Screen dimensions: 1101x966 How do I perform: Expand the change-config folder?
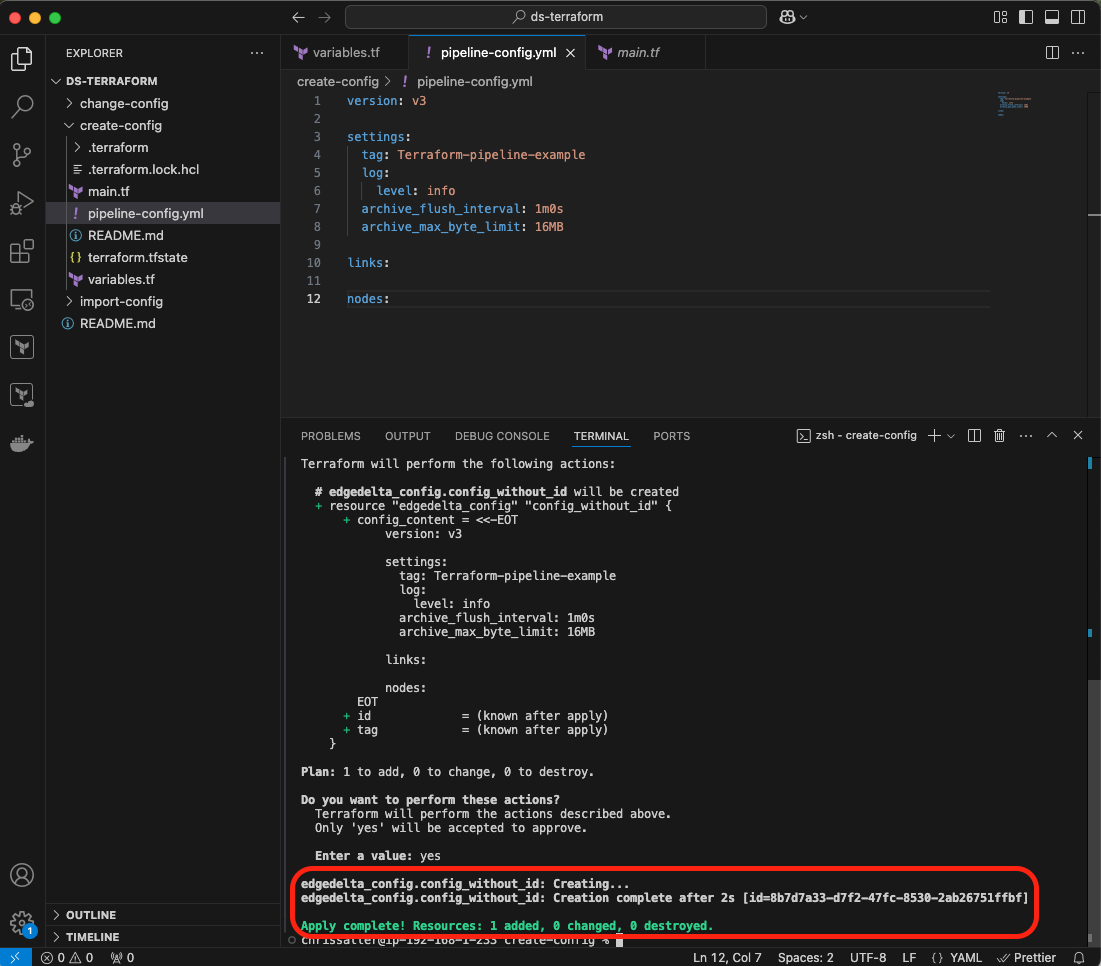click(123, 103)
